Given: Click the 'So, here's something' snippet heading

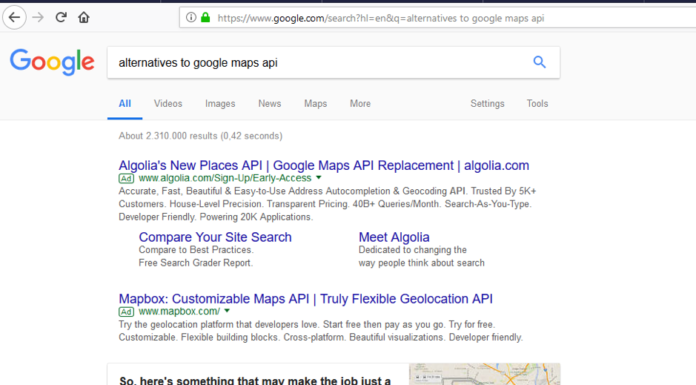Looking at the screenshot, I should tap(255, 380).
